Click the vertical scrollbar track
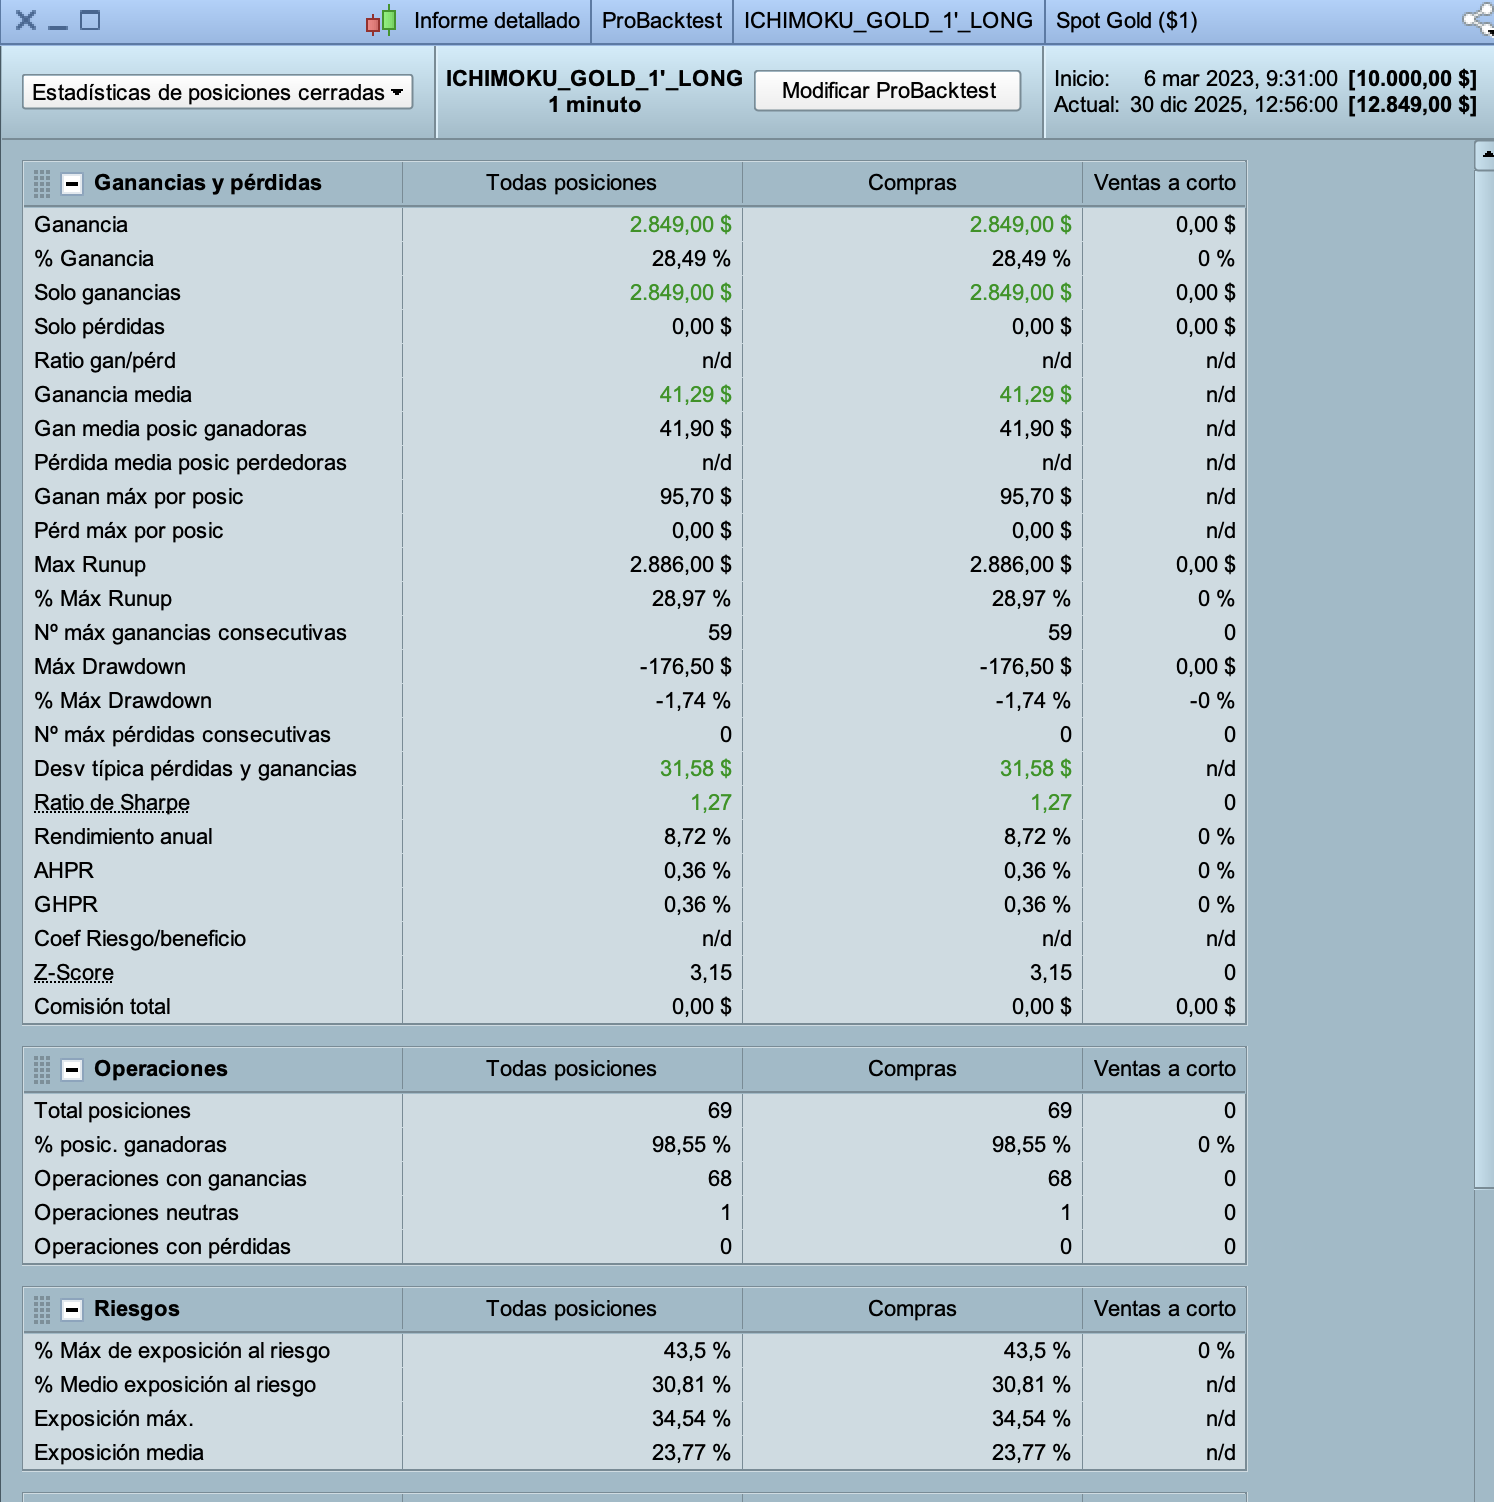This screenshot has width=1494, height=1502. (1484, 800)
